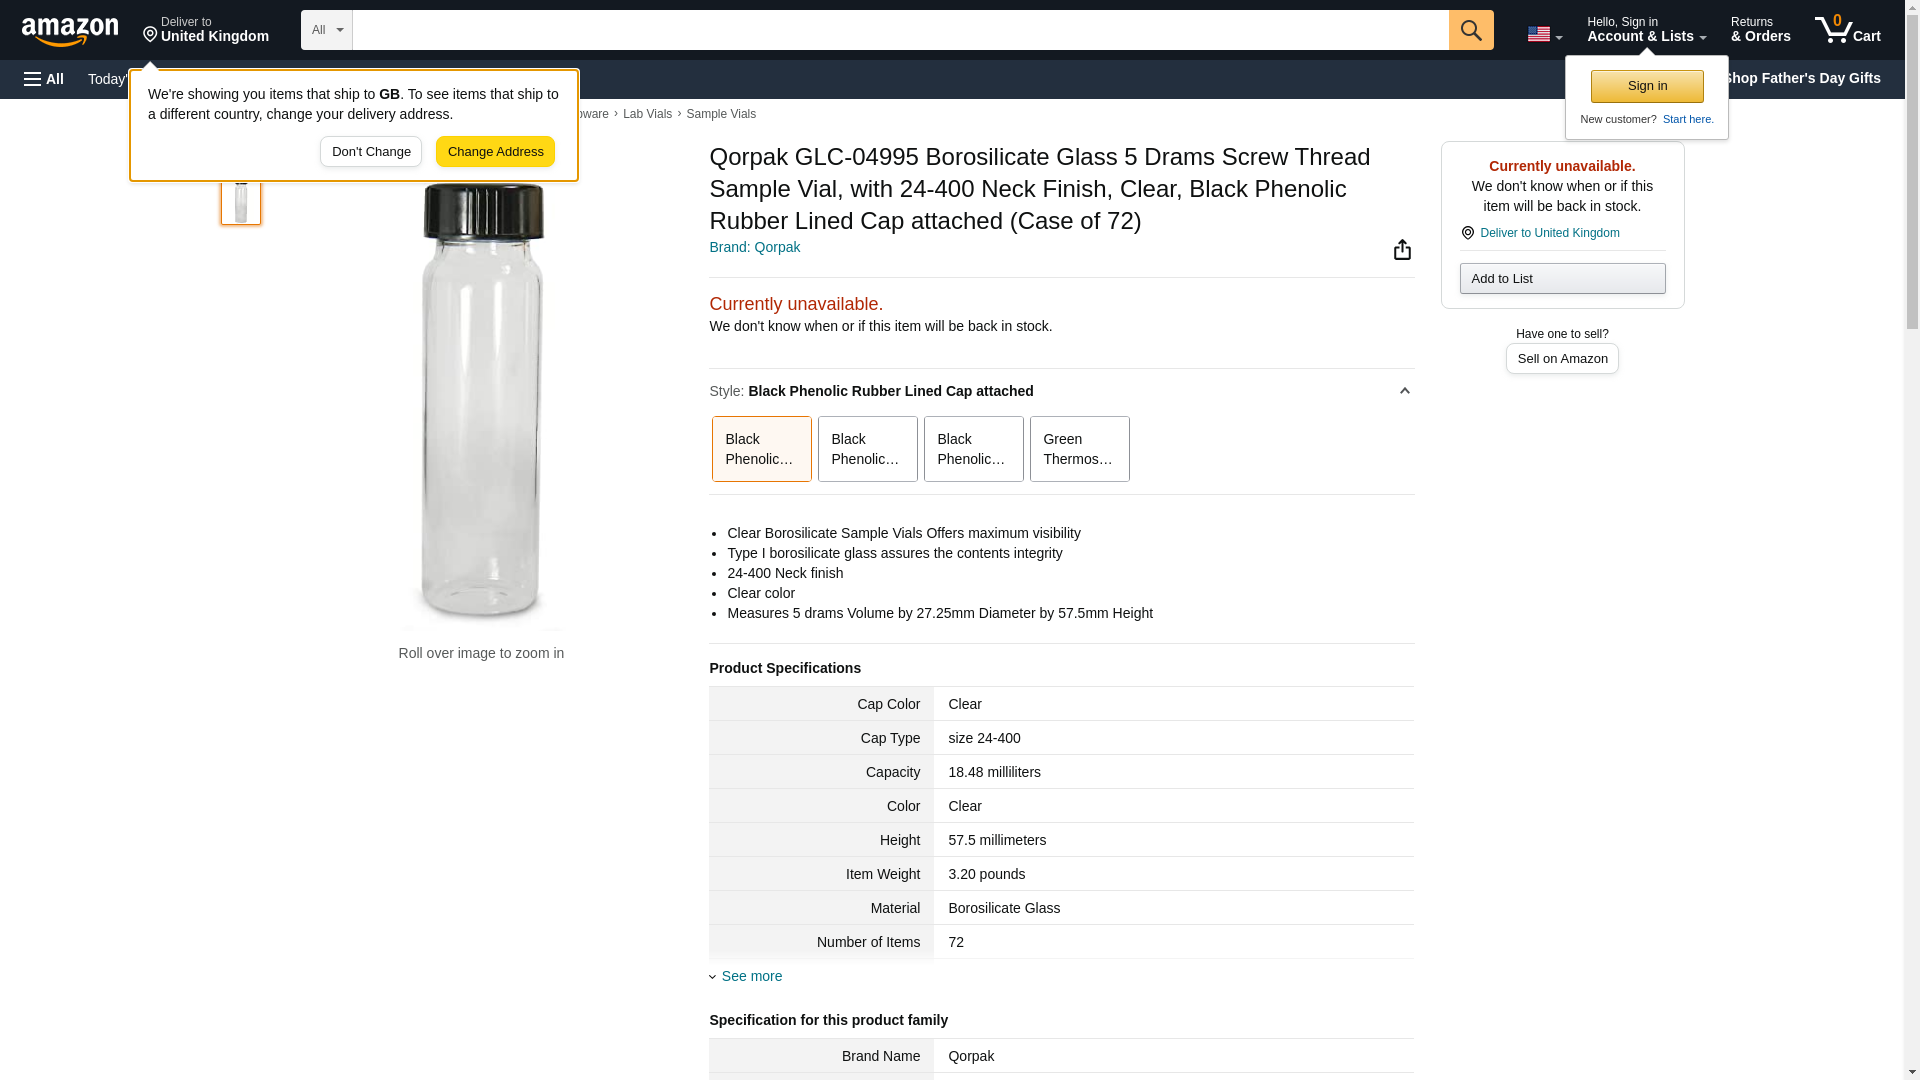Click the US flag language selector

click(x=1543, y=34)
